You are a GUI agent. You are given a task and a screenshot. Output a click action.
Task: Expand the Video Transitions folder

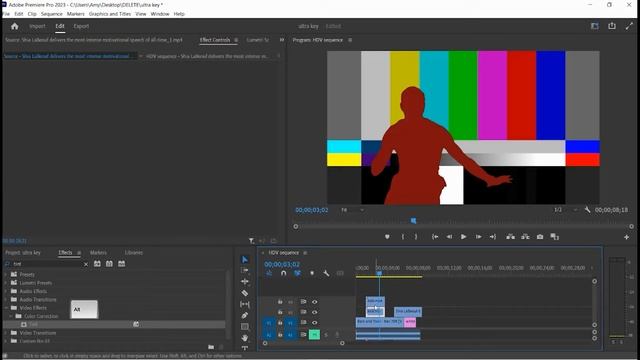pyautogui.click(x=6, y=333)
